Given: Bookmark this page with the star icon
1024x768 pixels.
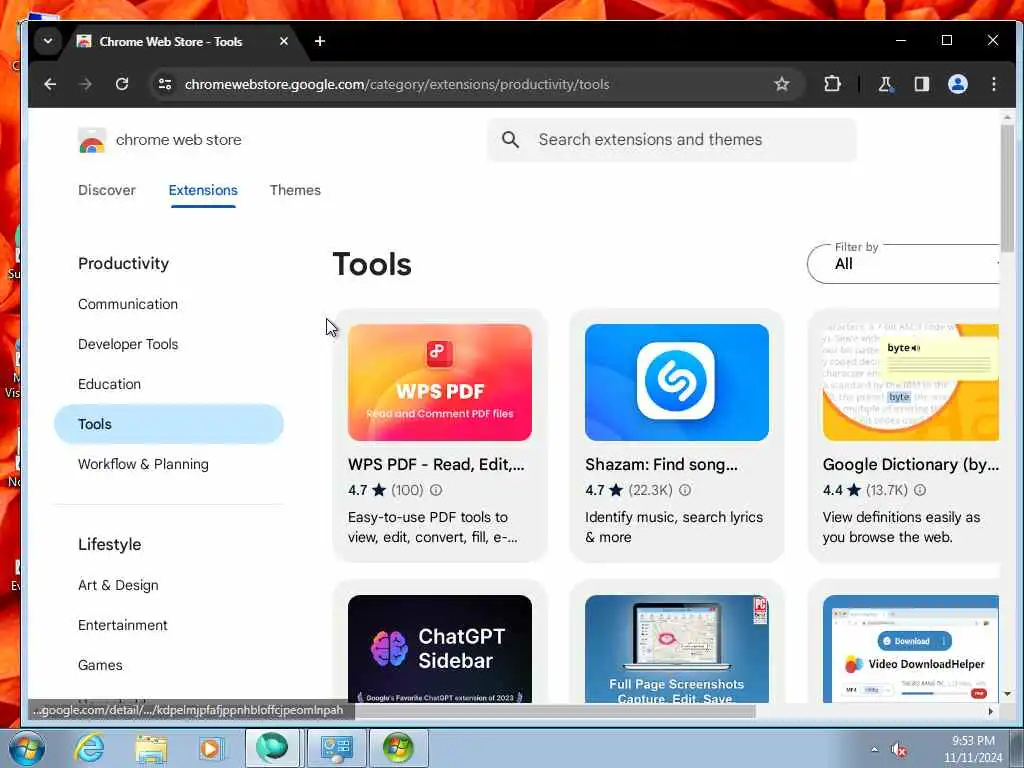Looking at the screenshot, I should 782,84.
